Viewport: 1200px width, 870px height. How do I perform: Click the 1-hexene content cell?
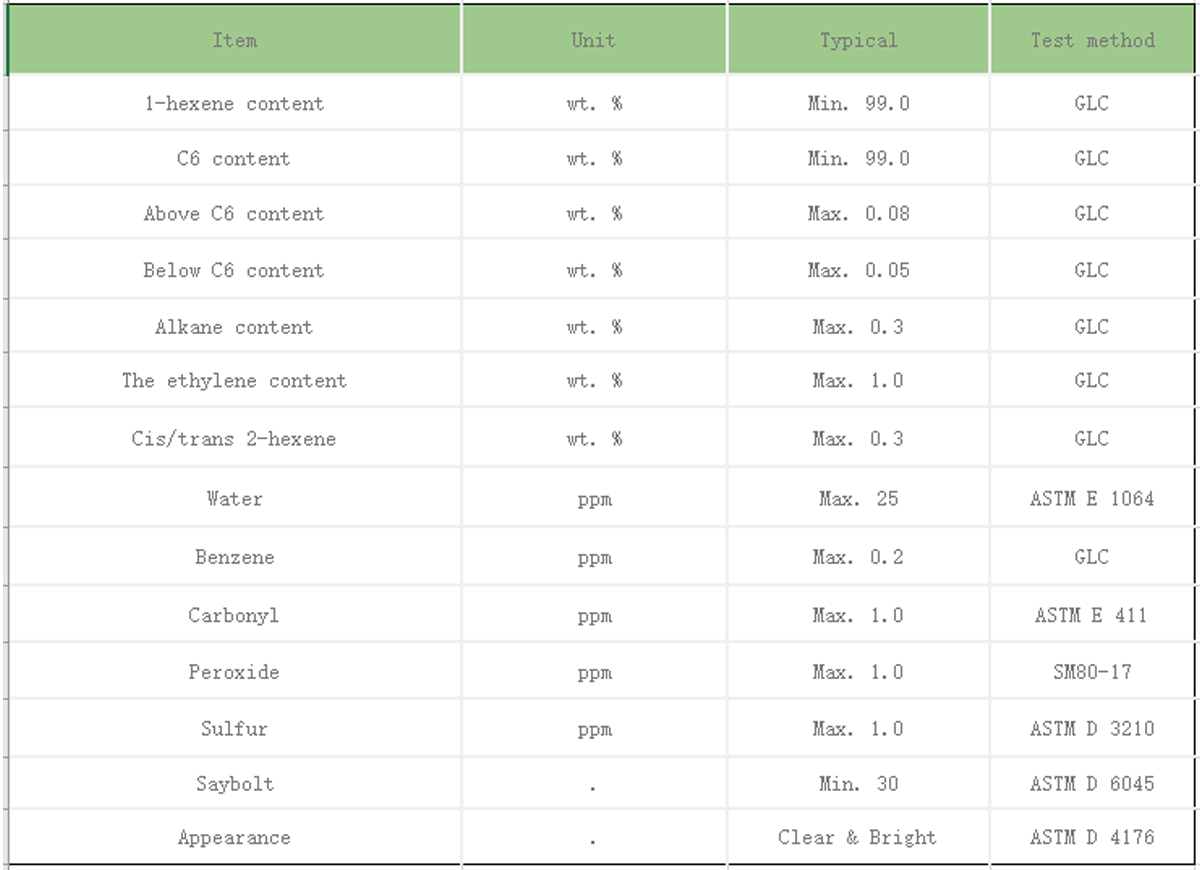(234, 103)
